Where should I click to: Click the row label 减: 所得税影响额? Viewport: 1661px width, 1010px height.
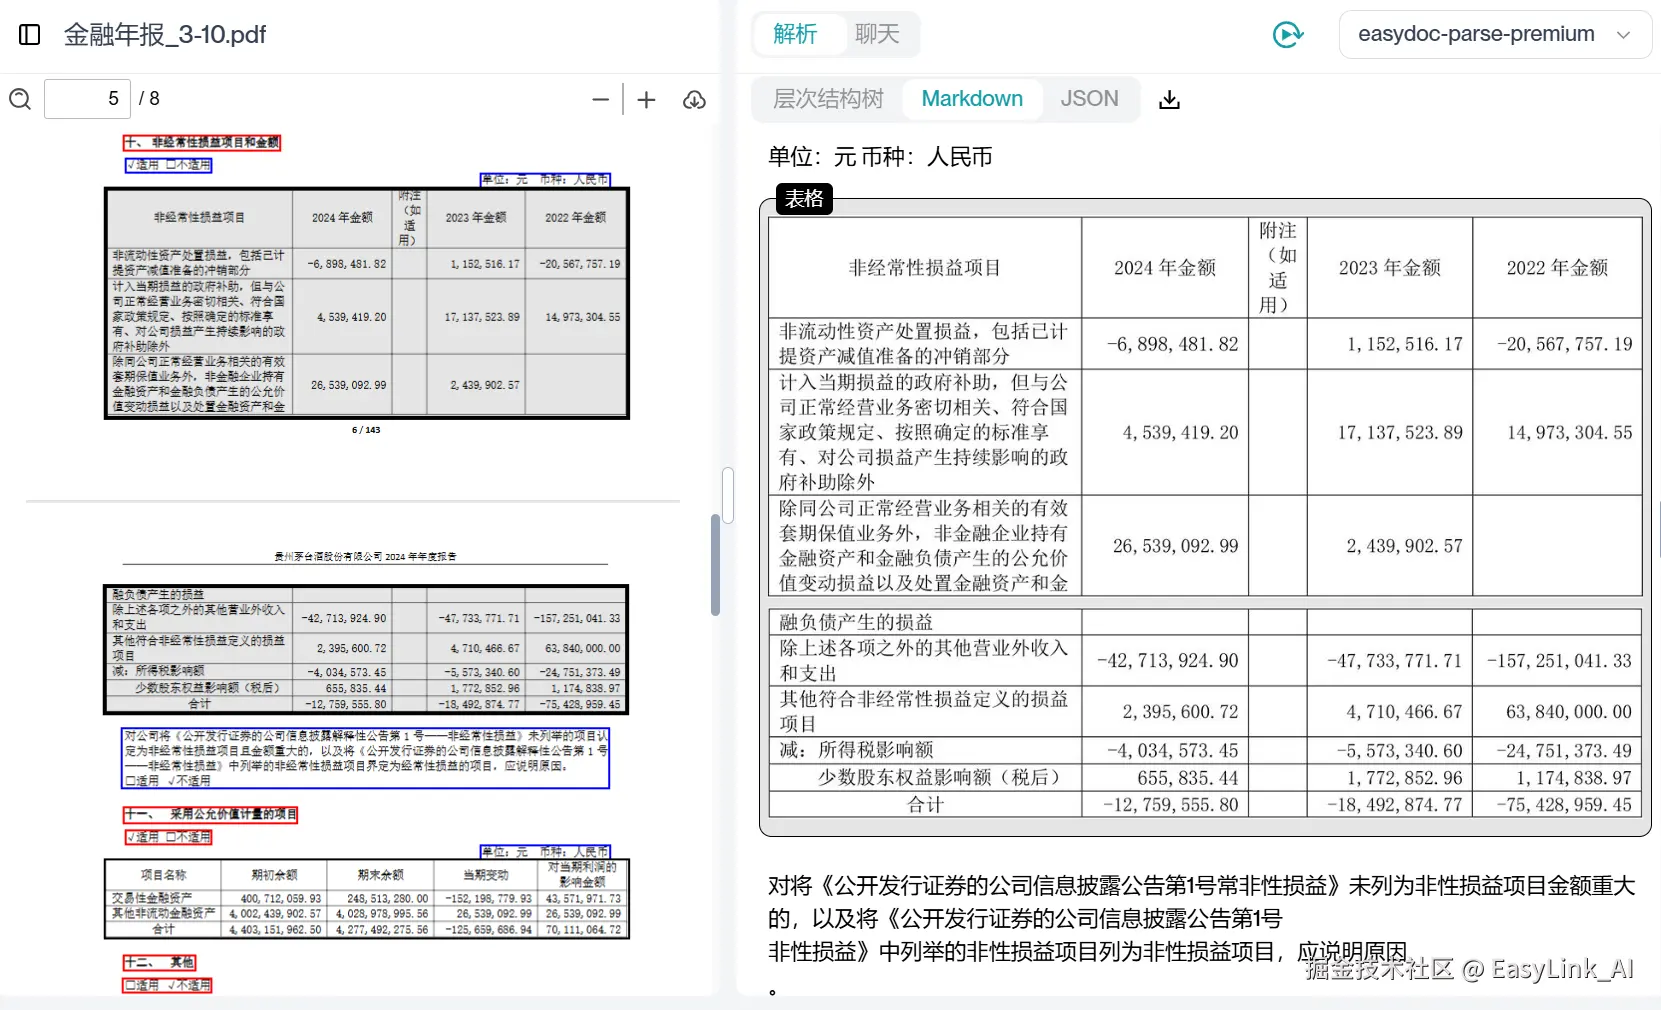click(x=856, y=750)
